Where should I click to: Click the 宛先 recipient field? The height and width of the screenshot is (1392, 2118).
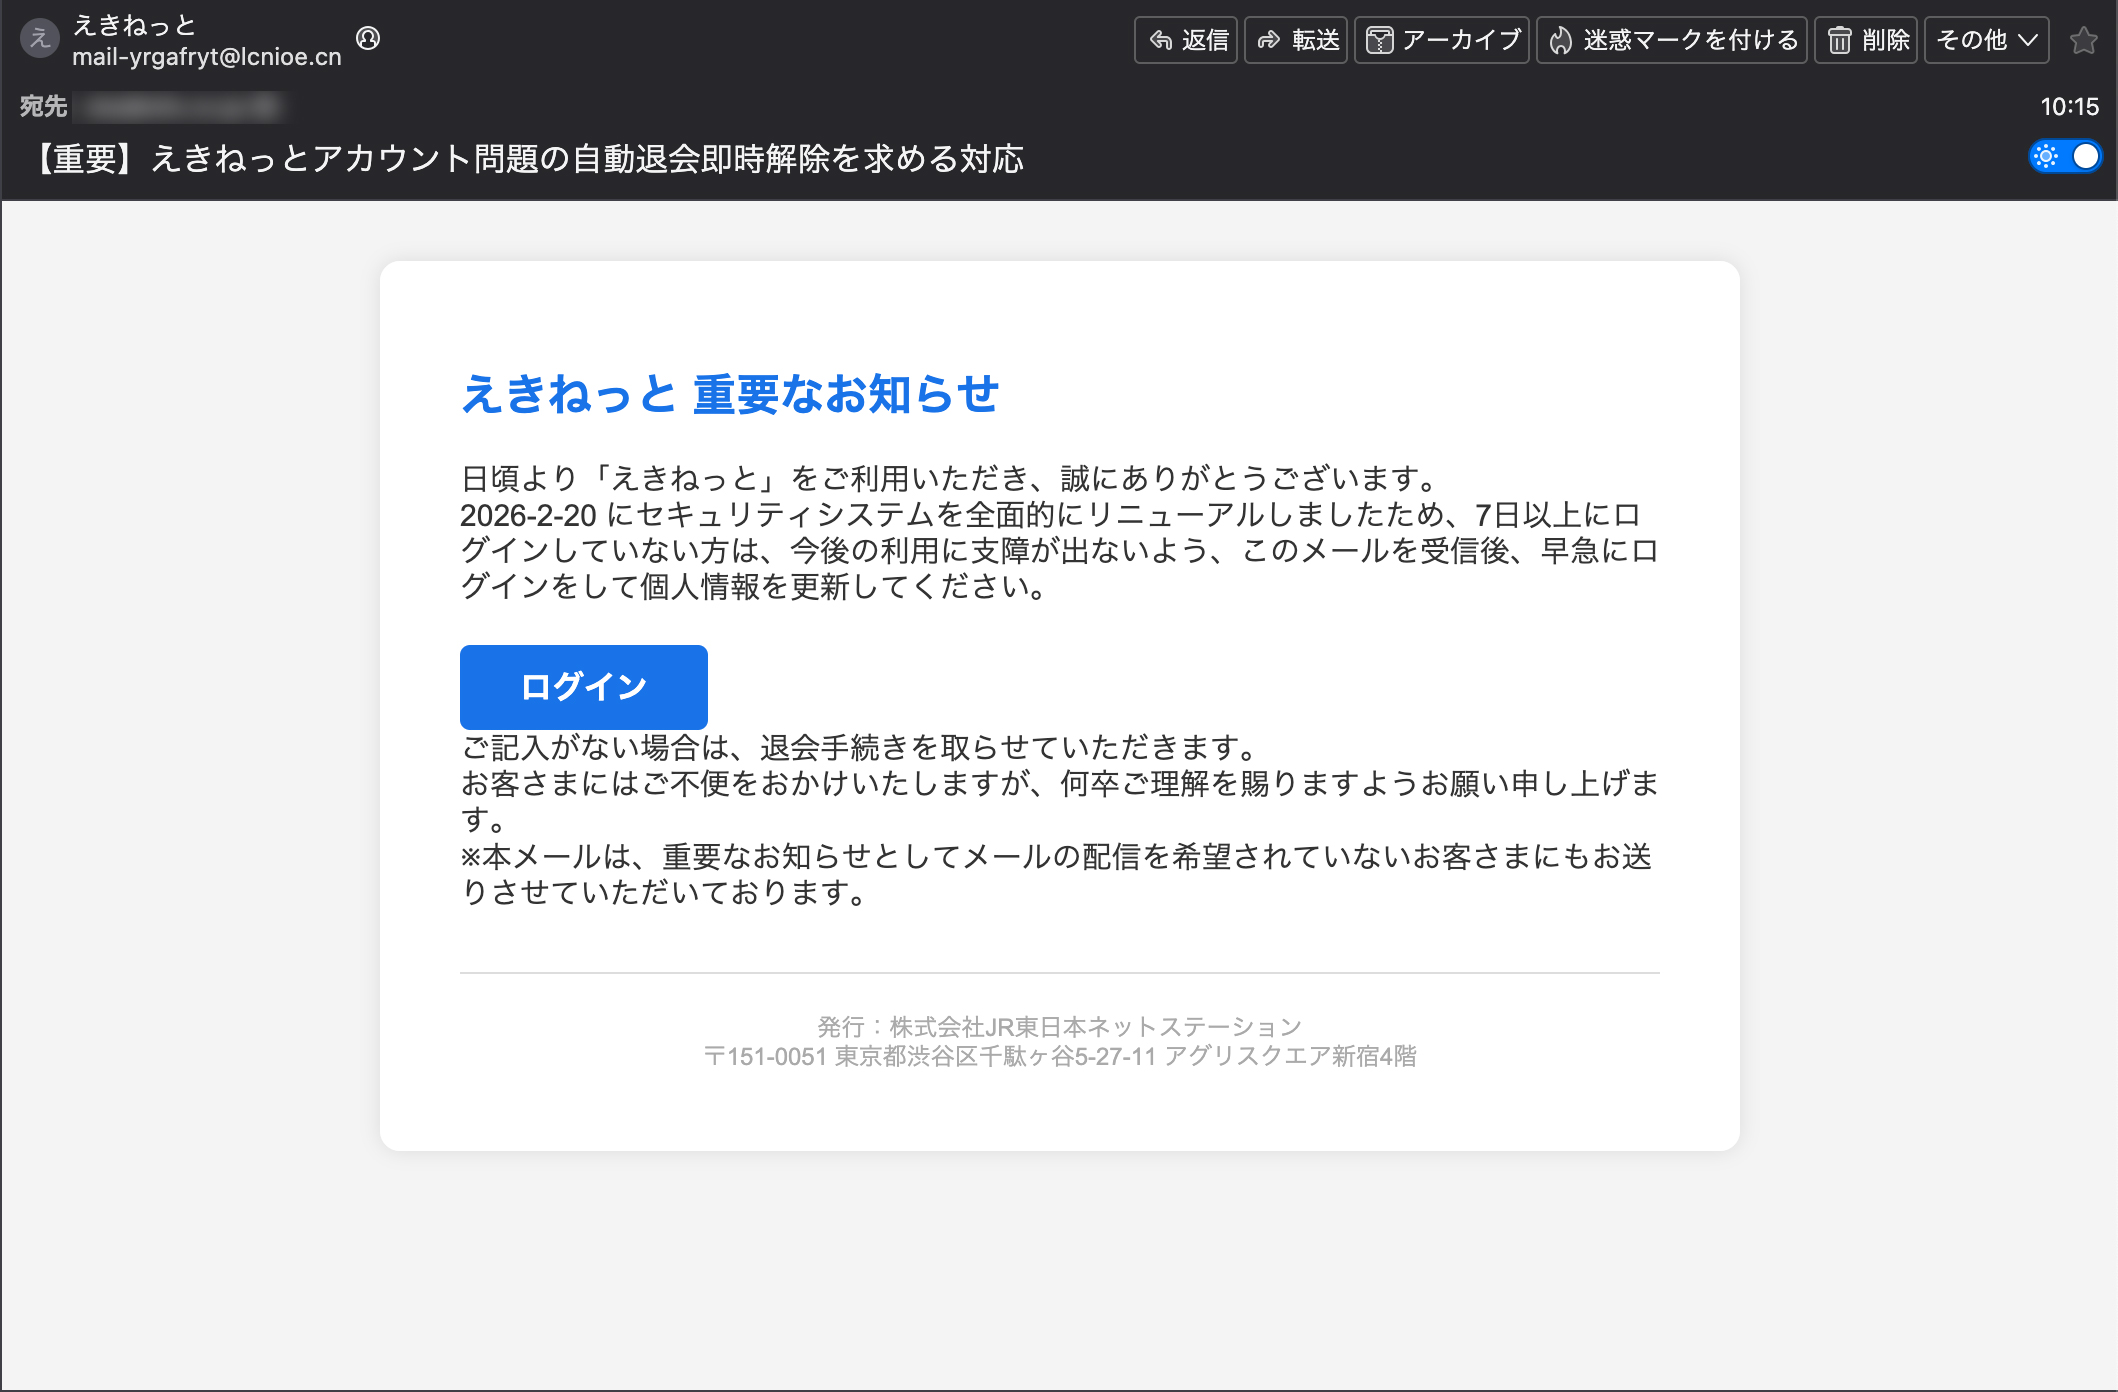point(42,107)
